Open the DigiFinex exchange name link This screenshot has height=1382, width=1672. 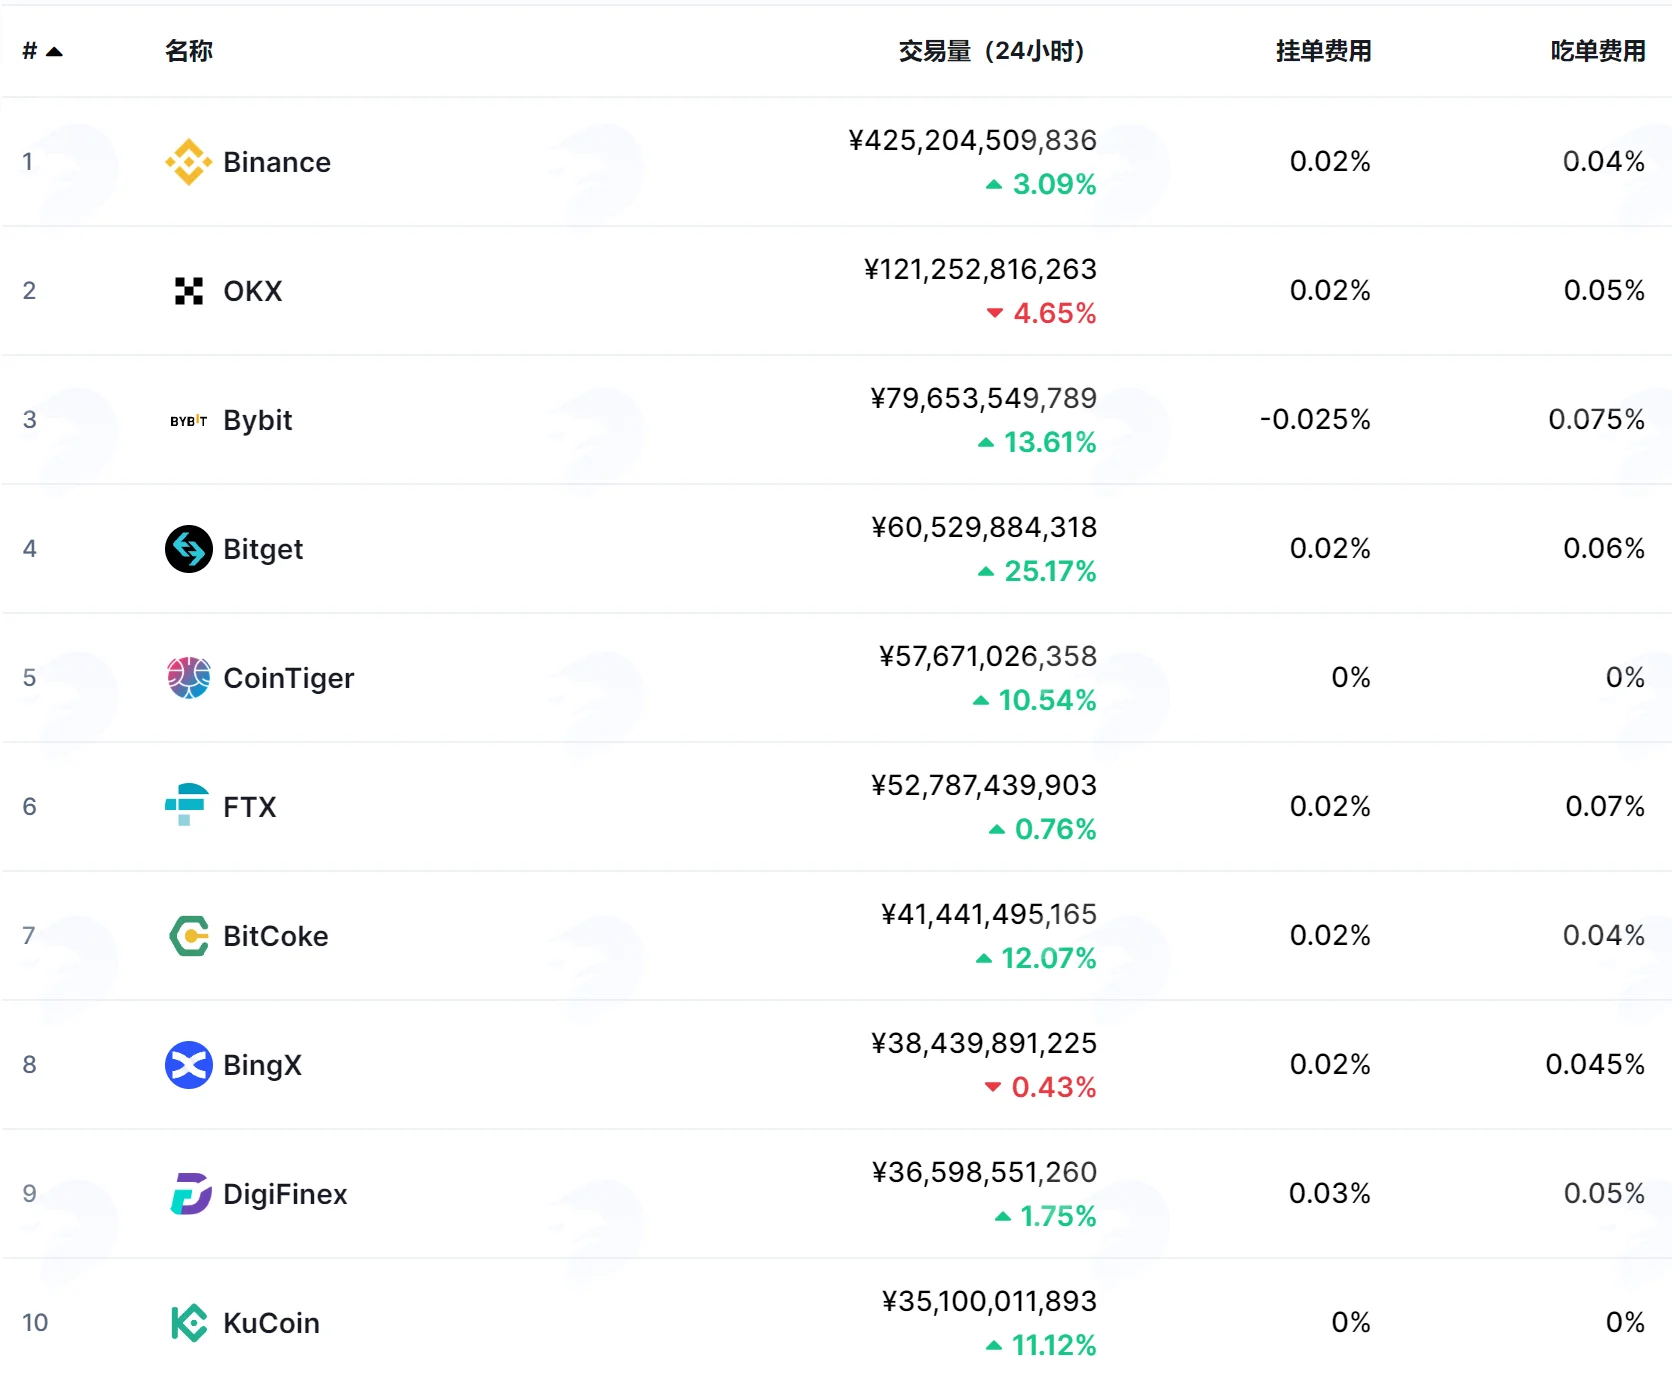pyautogui.click(x=285, y=1194)
